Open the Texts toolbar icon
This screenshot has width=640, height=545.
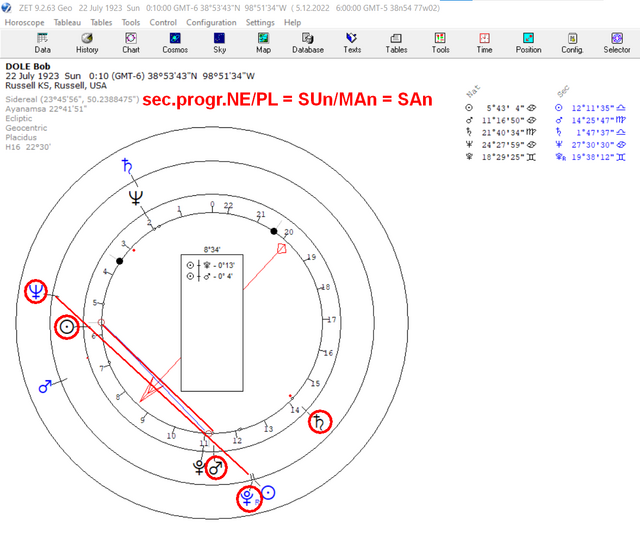click(x=352, y=43)
